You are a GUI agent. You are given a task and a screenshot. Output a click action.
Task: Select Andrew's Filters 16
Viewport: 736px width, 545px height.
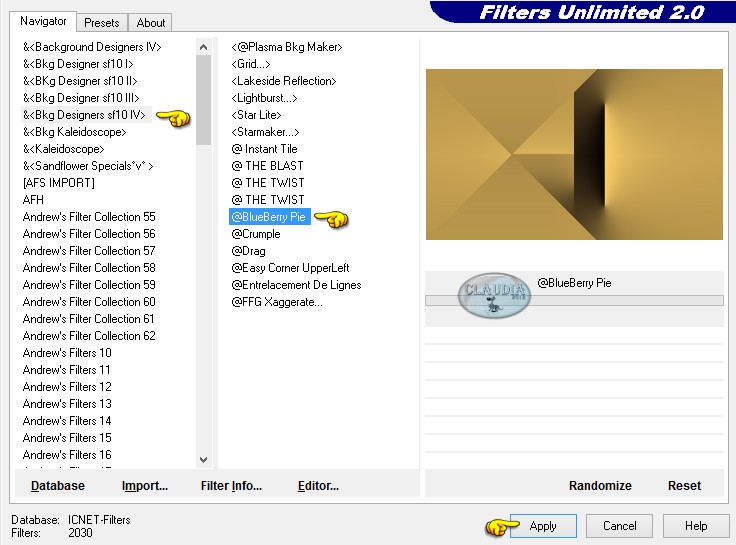pos(67,454)
